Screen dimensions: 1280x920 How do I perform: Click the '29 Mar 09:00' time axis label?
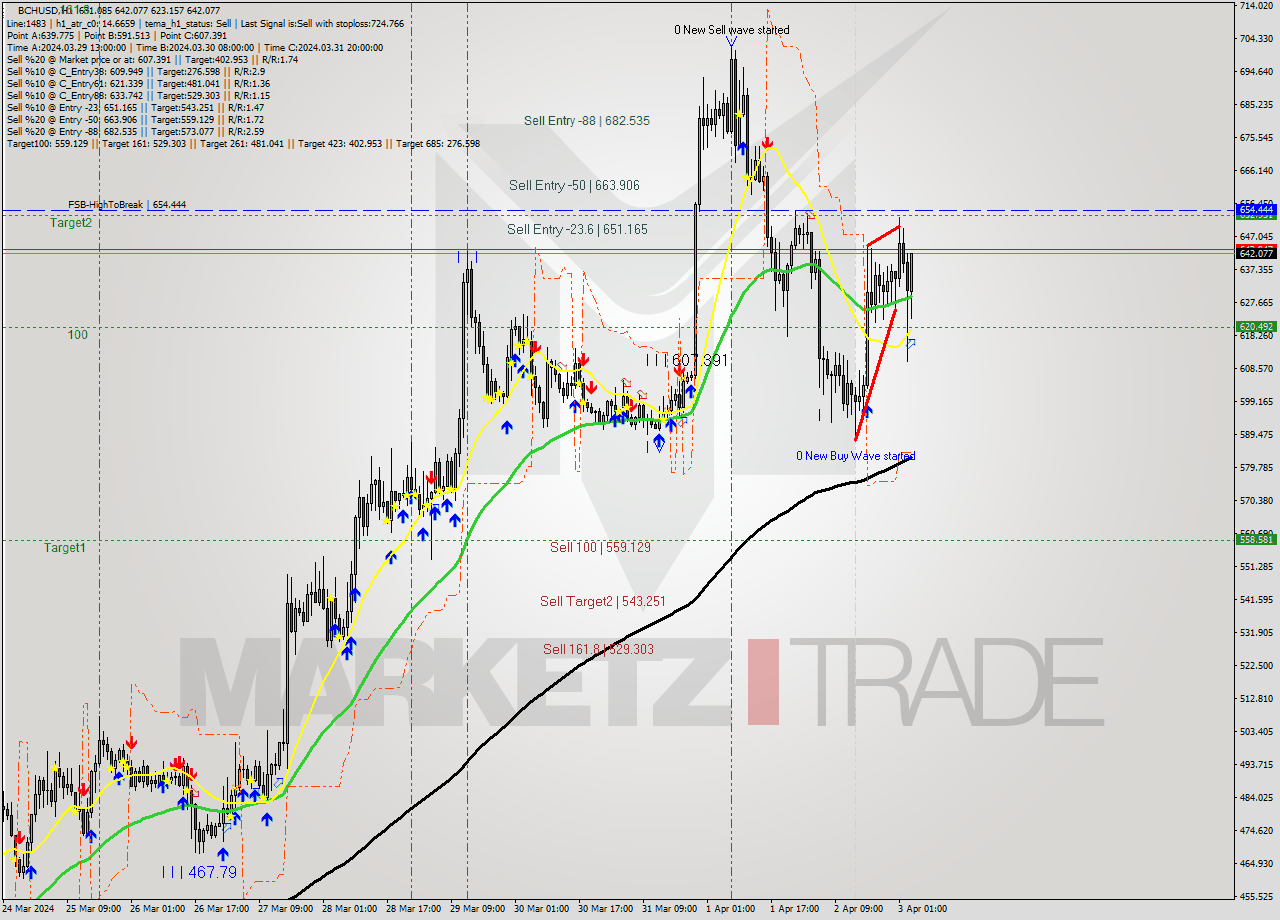coord(478,909)
